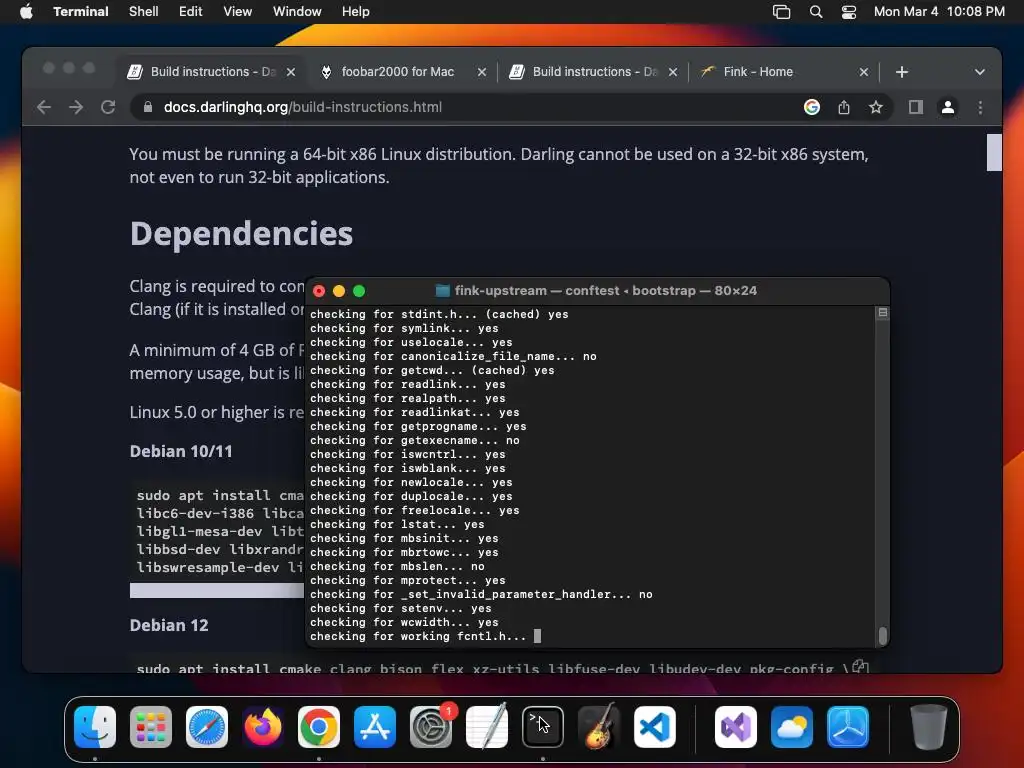View site information lock icon
The width and height of the screenshot is (1024, 768).
[x=148, y=107]
